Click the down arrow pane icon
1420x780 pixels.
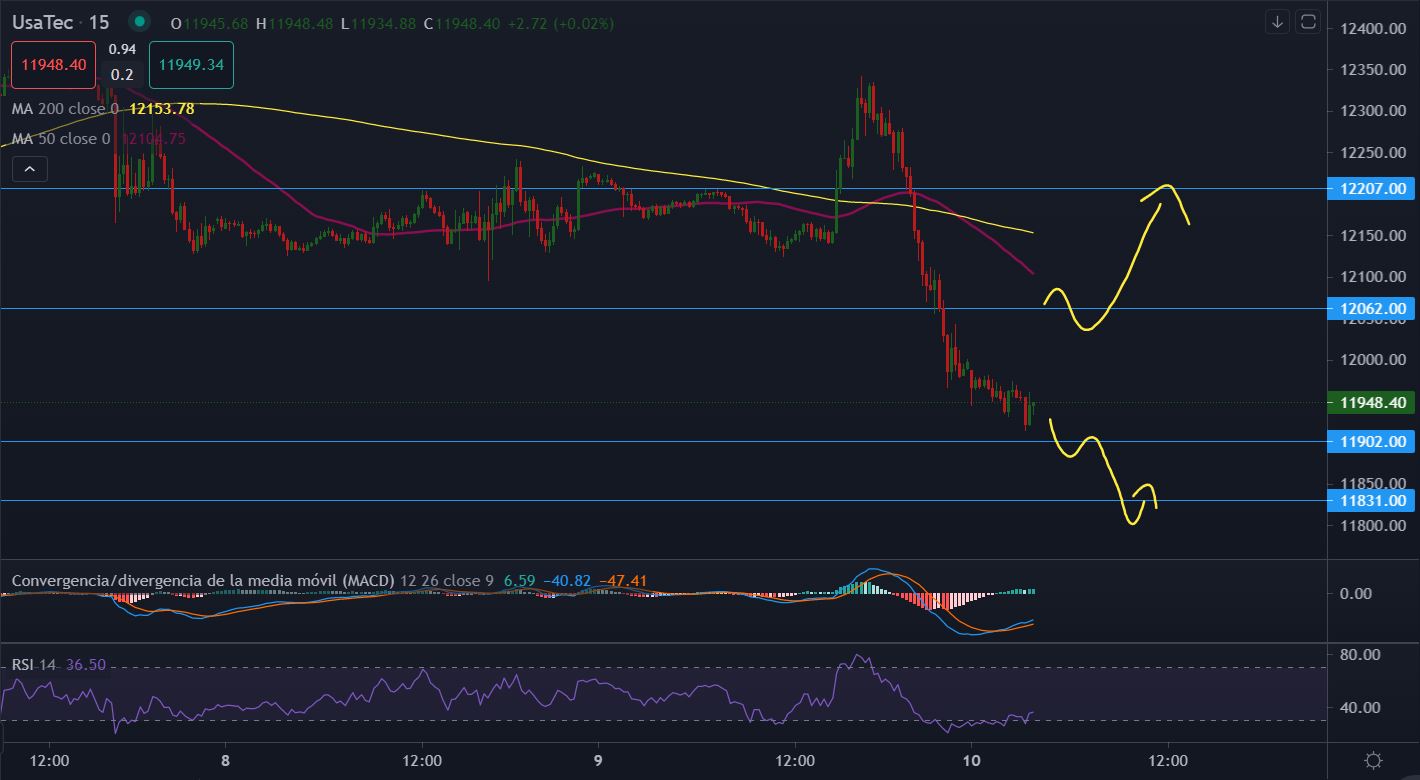click(x=1277, y=22)
